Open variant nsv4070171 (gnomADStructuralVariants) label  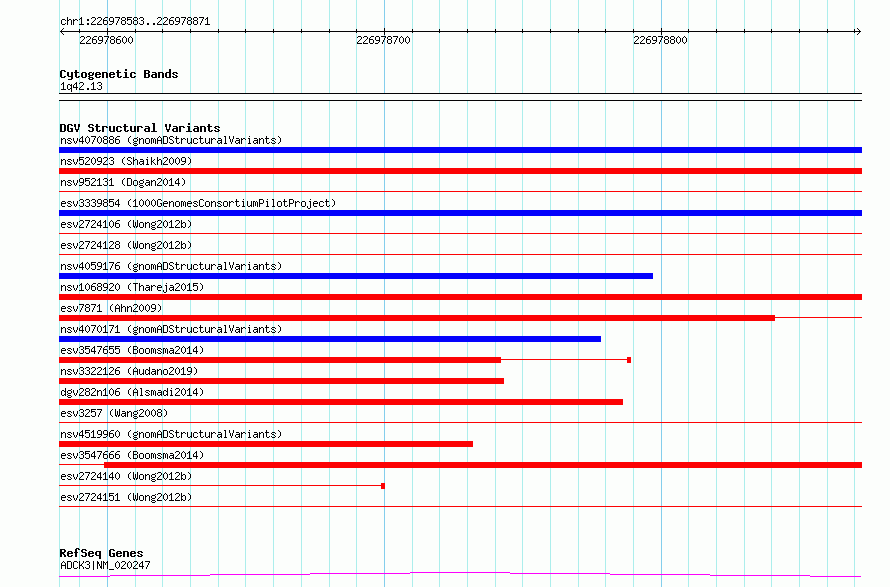coord(171,329)
